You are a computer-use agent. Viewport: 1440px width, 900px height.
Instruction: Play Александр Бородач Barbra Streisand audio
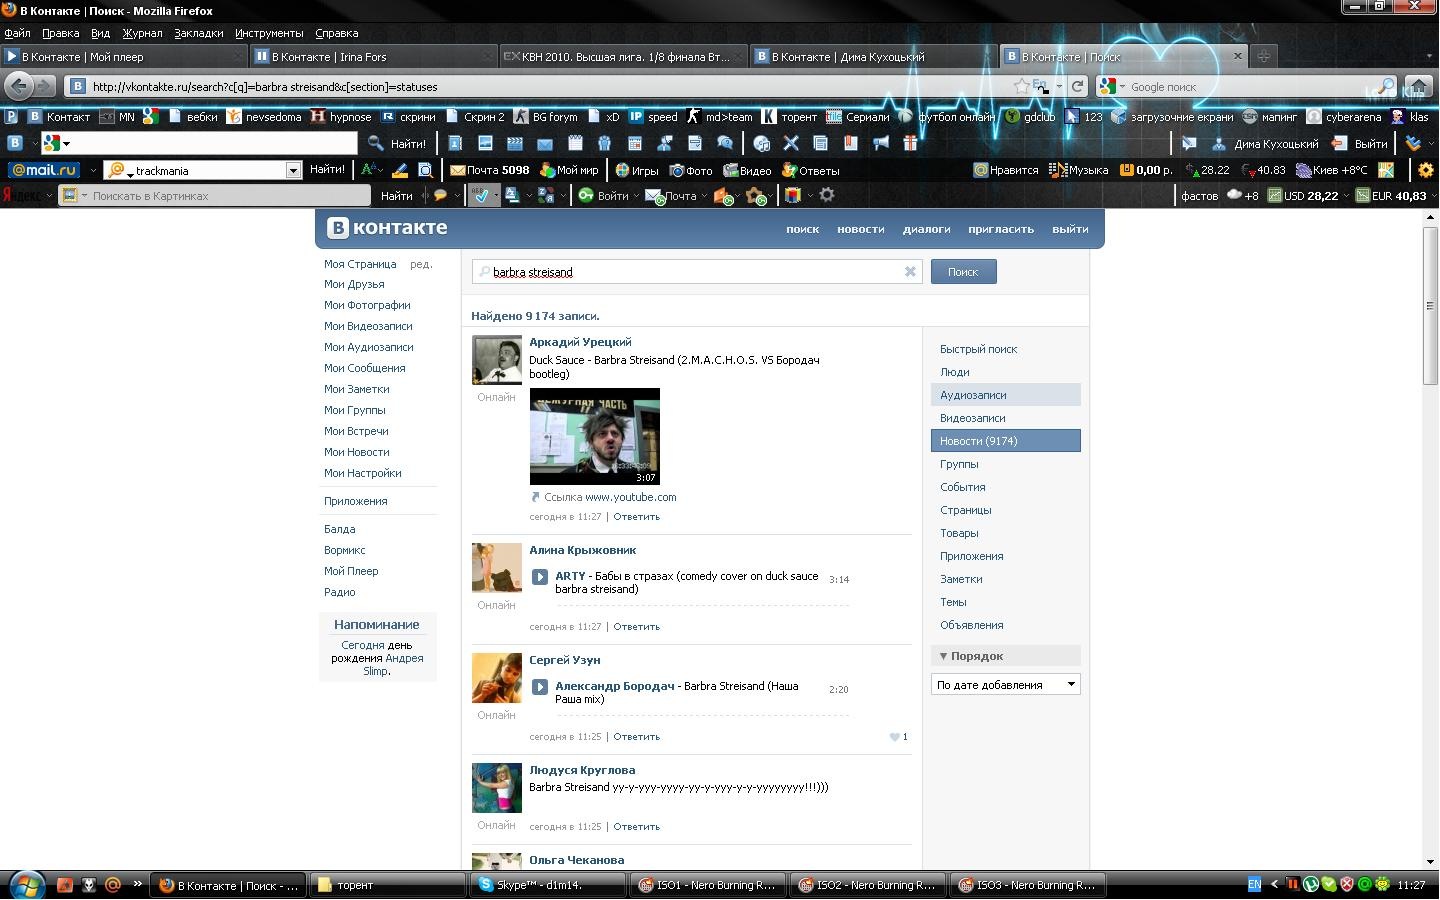540,687
